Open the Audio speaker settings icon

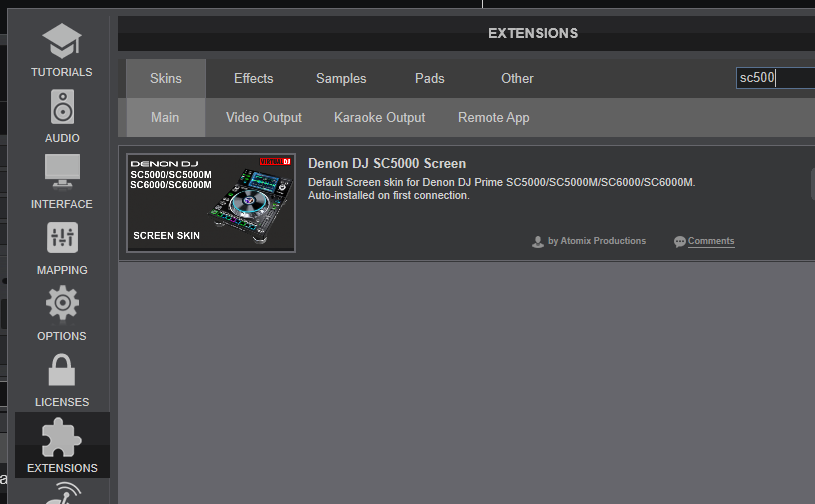(62, 107)
